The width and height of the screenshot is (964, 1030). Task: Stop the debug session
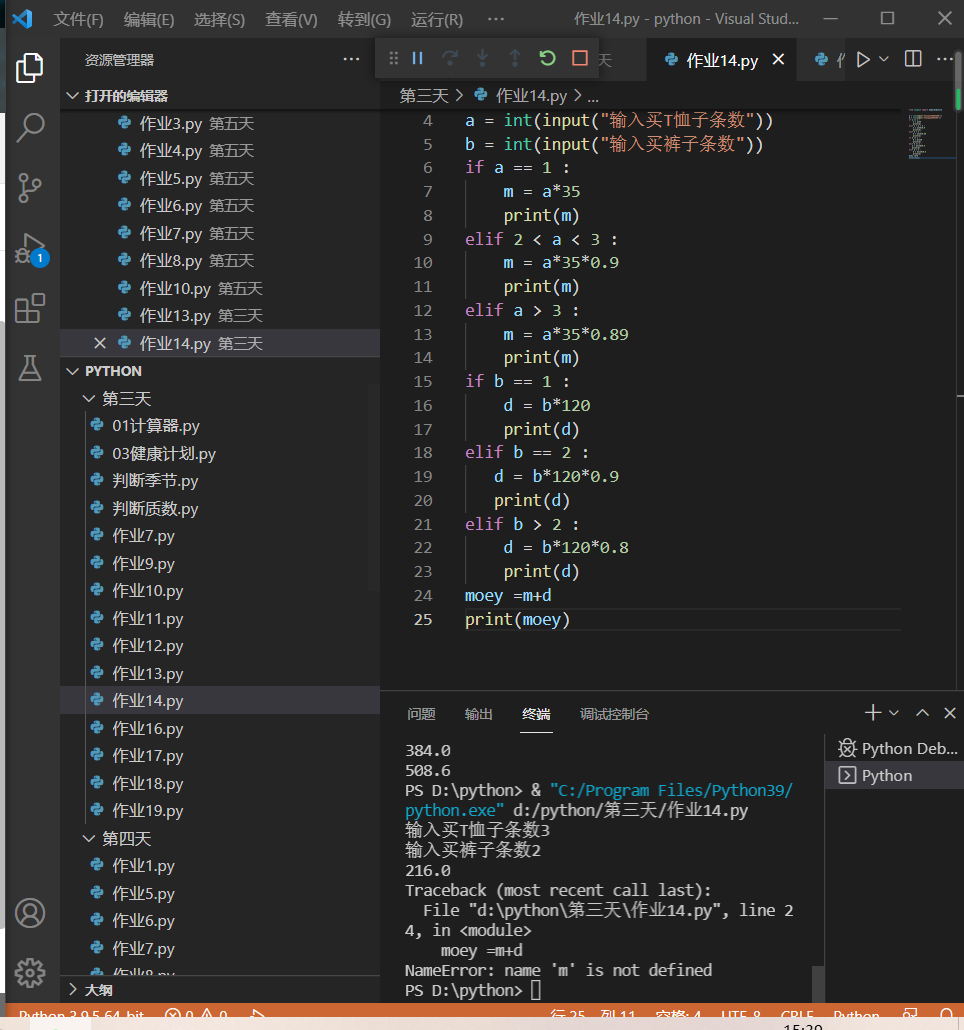(x=580, y=58)
